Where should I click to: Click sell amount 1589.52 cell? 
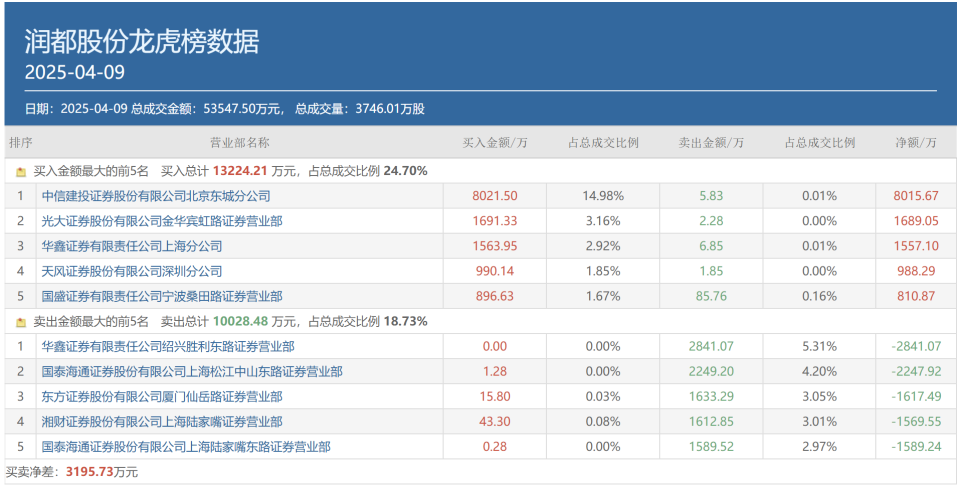pos(711,447)
